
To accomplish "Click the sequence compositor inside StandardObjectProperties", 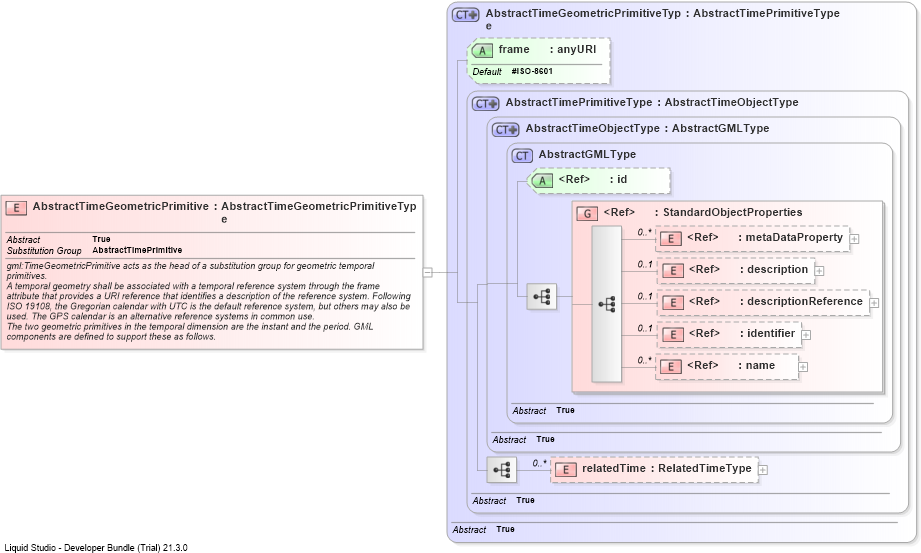I will (x=607, y=304).
